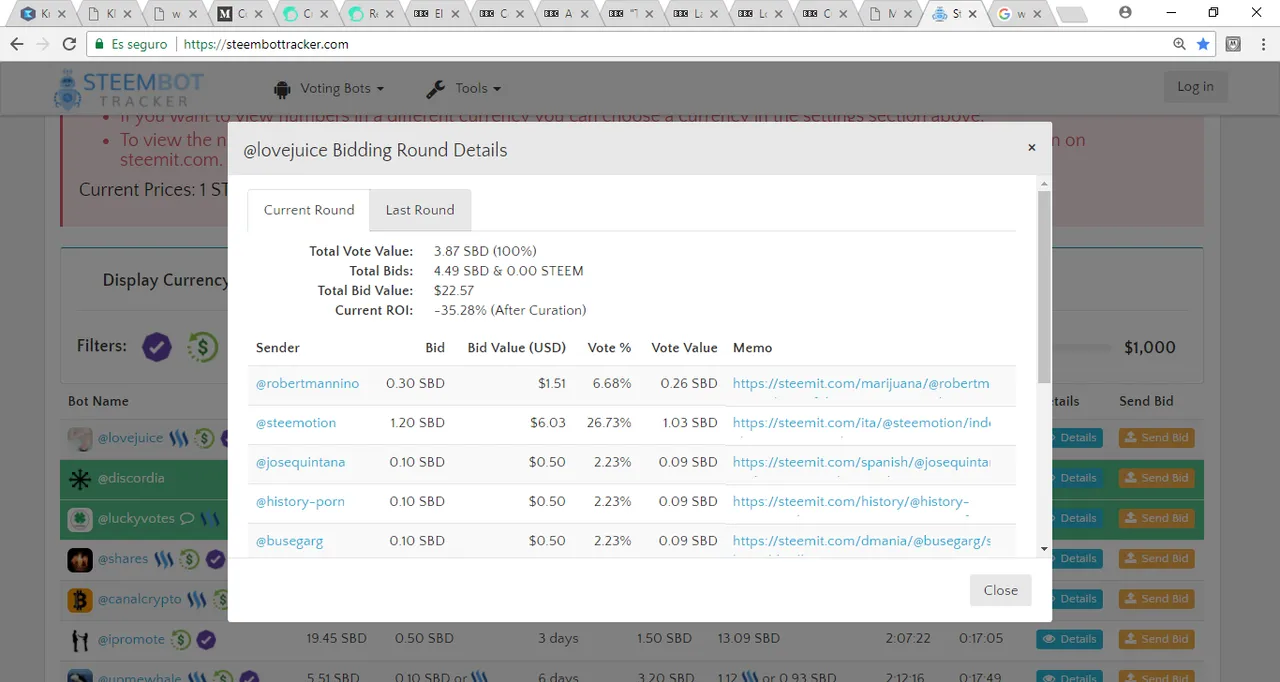
Task: Open Details for the @ipromote row
Action: pos(1069,639)
